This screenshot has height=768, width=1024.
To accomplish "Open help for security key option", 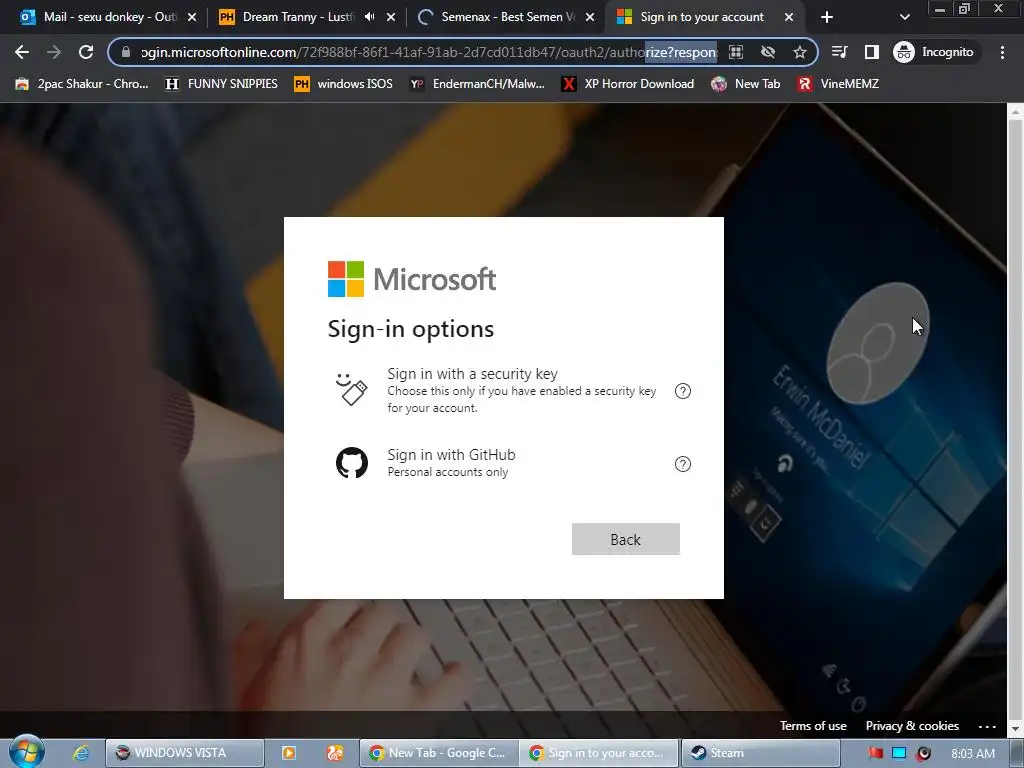I will pyautogui.click(x=682, y=391).
